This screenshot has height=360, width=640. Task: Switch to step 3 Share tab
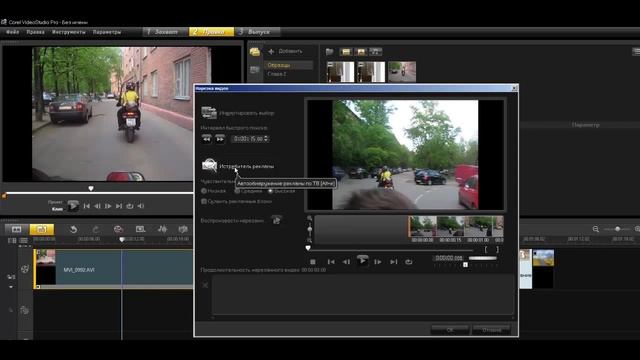(258, 31)
